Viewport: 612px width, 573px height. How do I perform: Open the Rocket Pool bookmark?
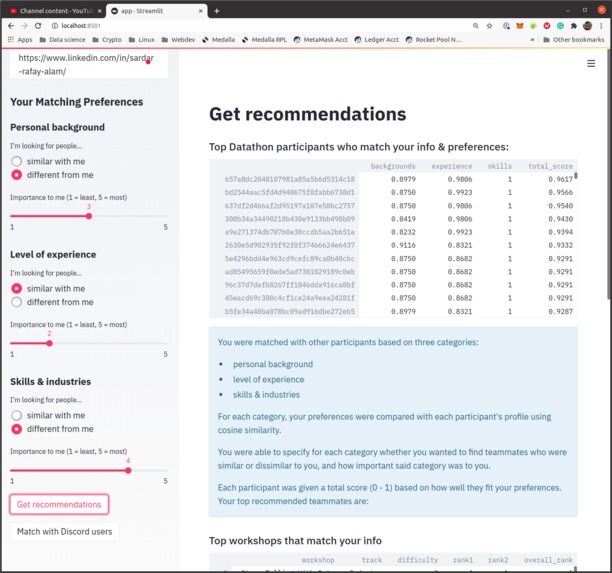point(434,39)
